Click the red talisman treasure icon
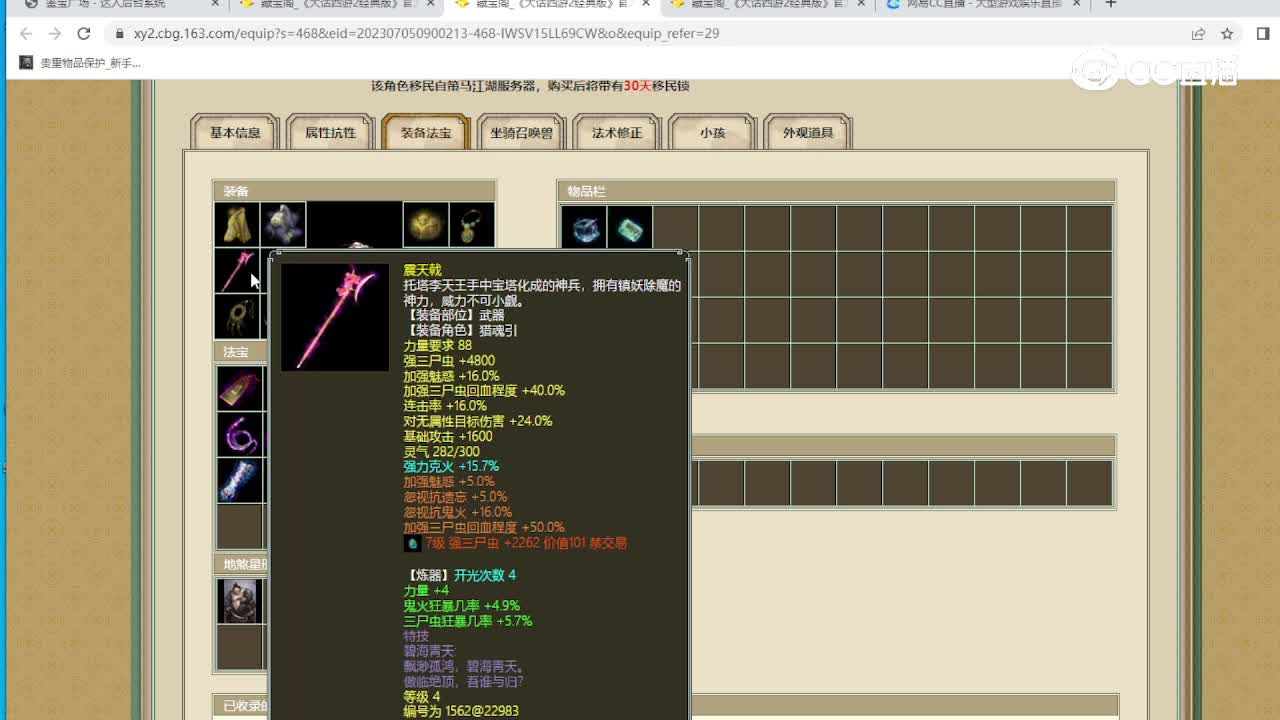This screenshot has height=720, width=1280. coord(240,388)
